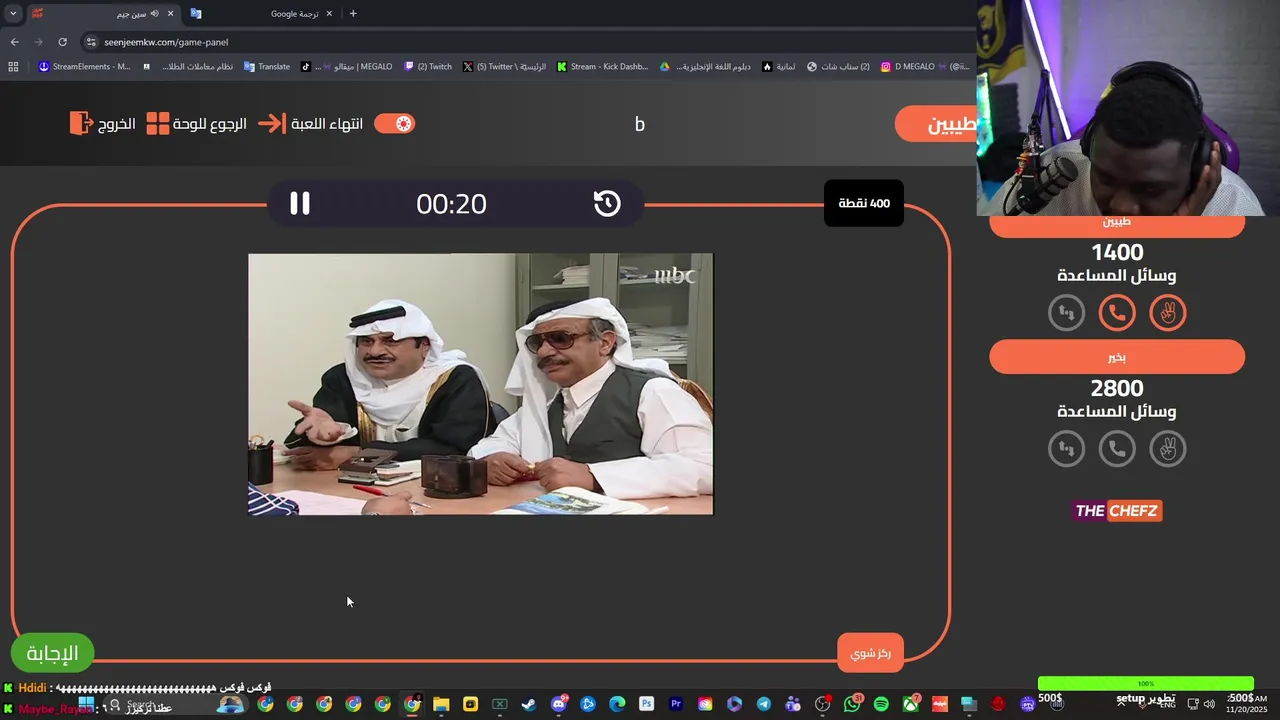
Task: Click the بخير team name bar
Action: (1117, 357)
